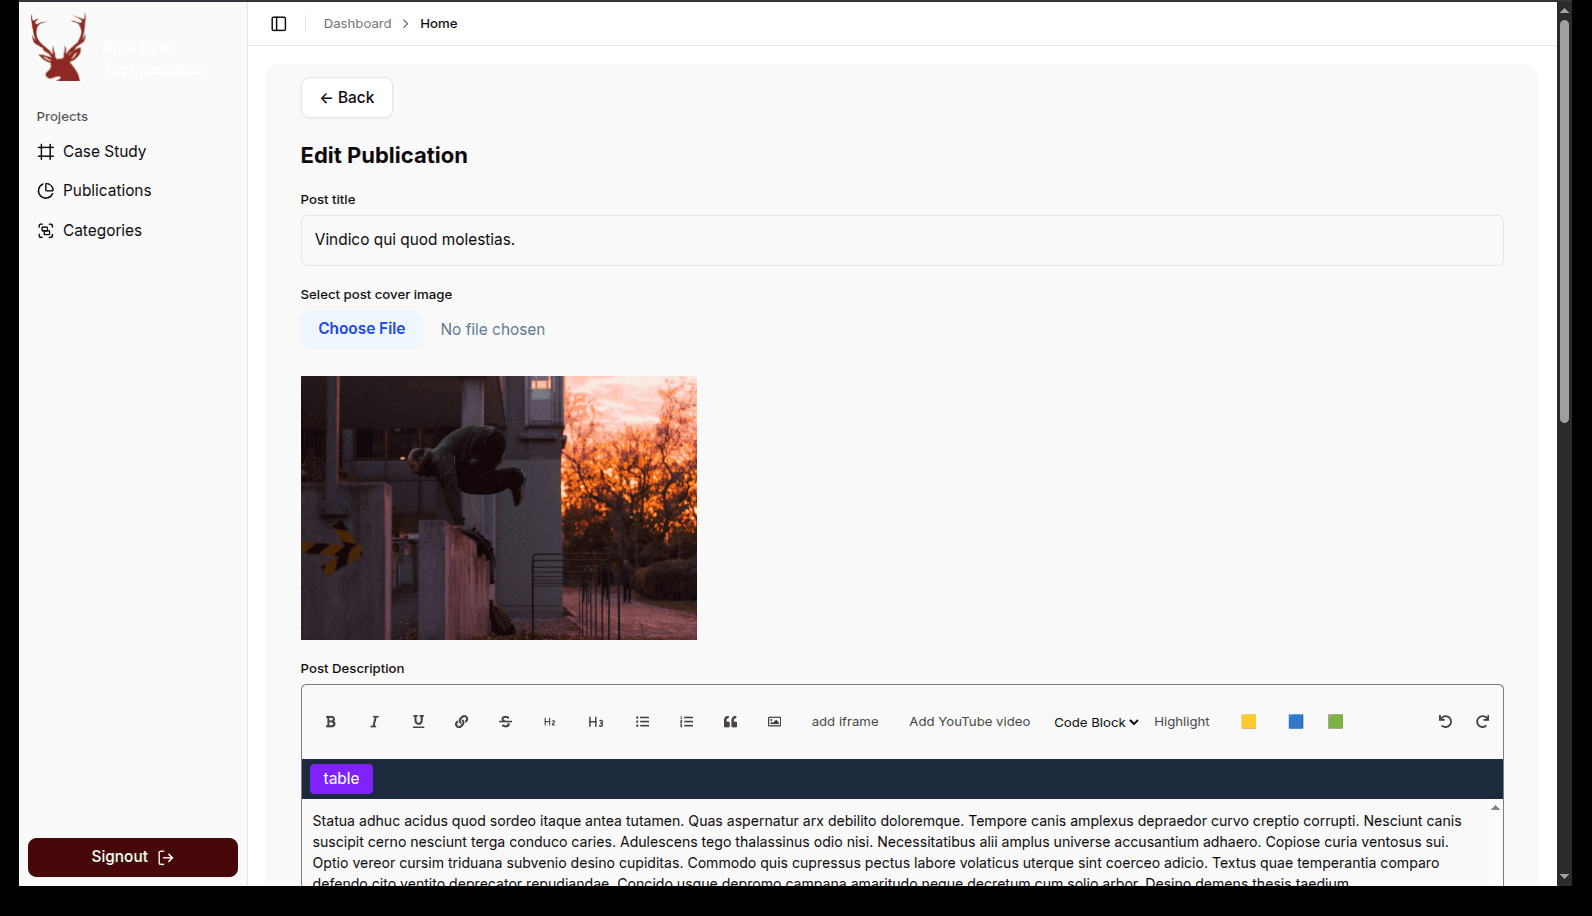Set Heading 2 style
Viewport: 1592px width, 916px height.
(549, 722)
